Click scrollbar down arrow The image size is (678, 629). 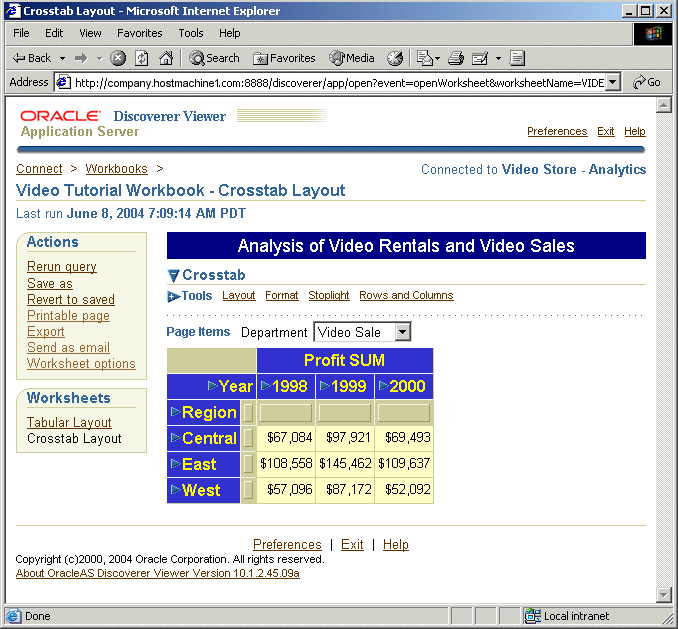coord(664,594)
